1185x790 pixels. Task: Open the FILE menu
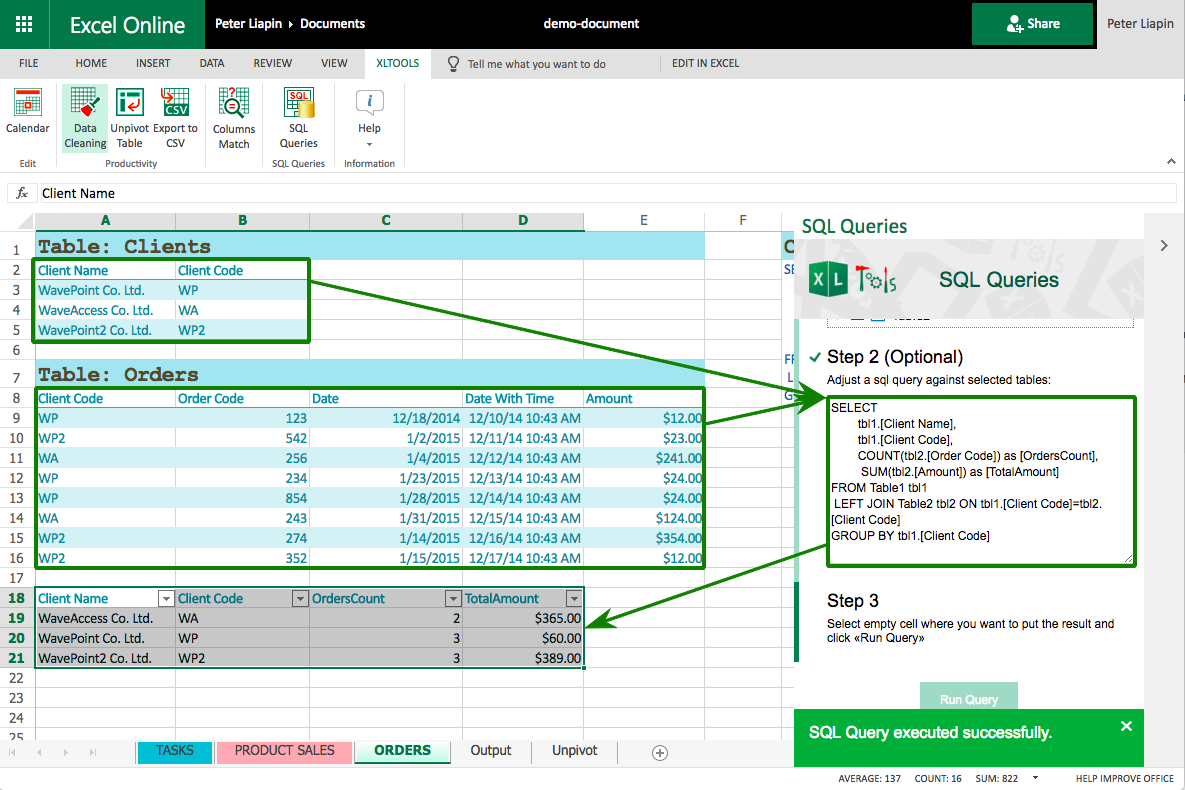click(29, 64)
